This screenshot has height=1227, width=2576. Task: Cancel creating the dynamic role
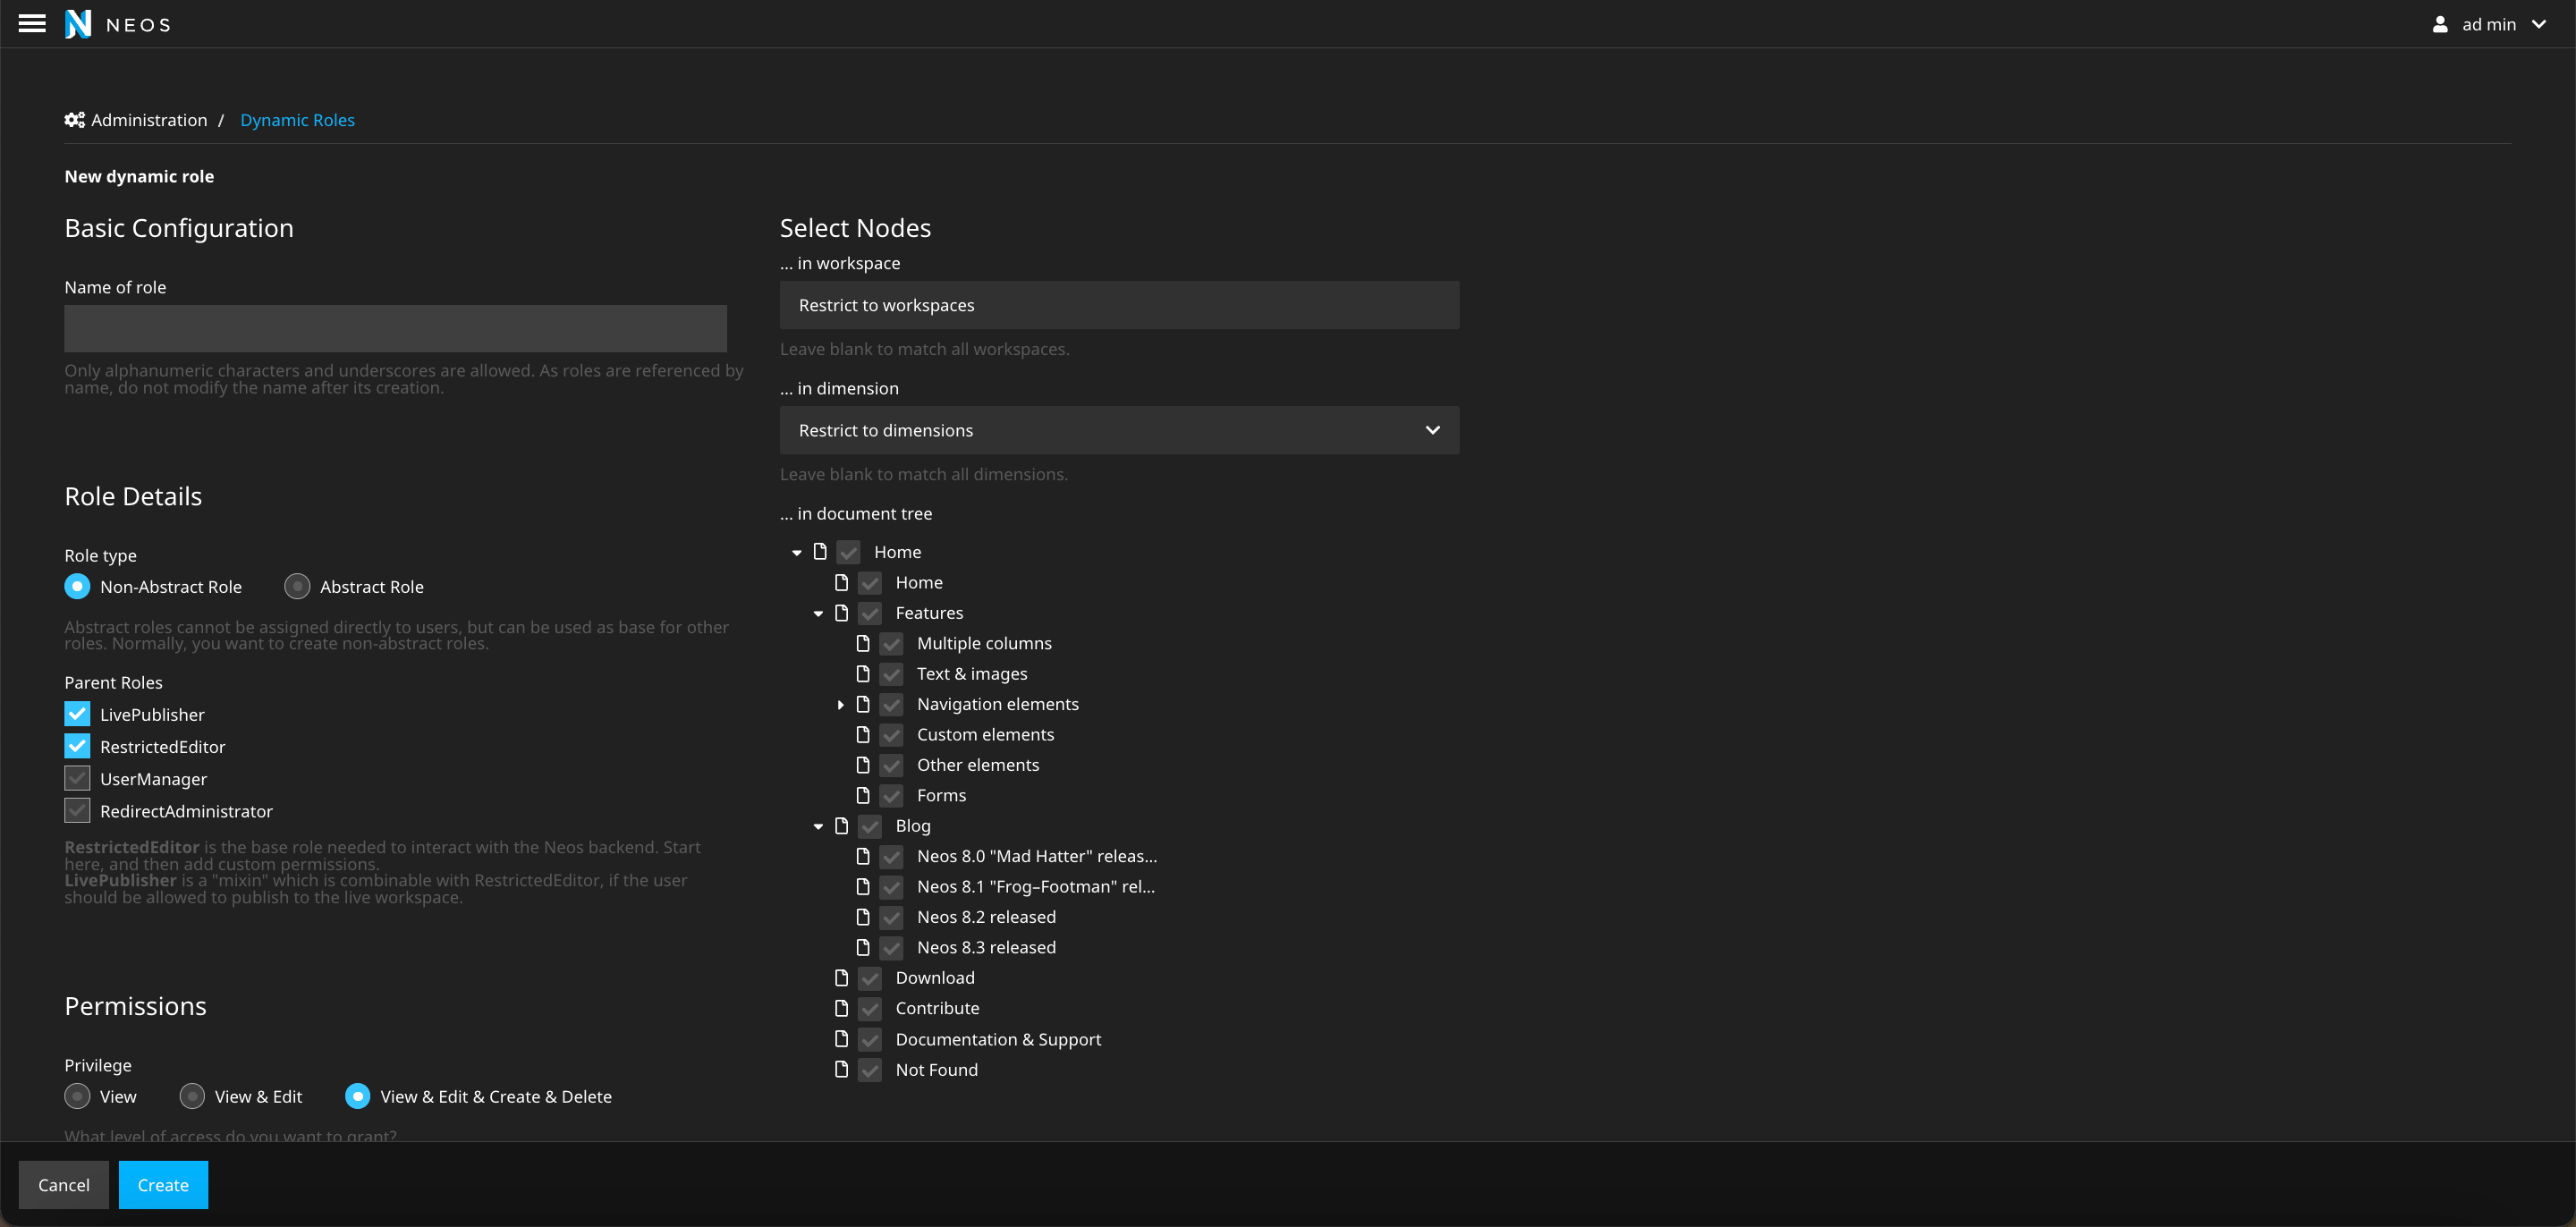tap(64, 1184)
